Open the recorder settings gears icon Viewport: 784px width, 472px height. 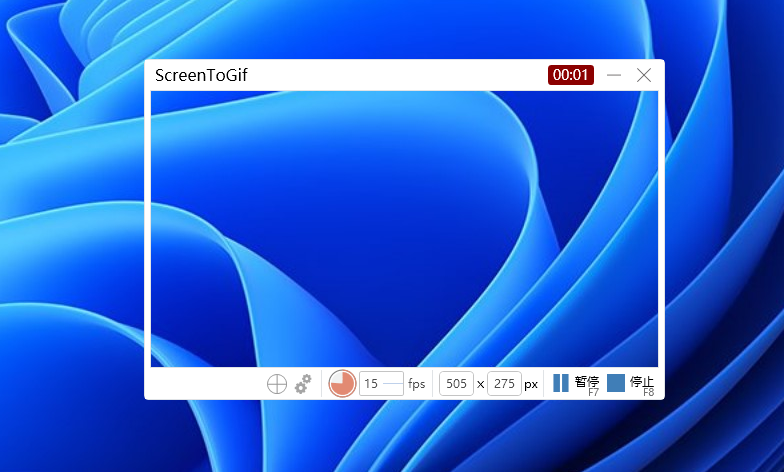[304, 384]
